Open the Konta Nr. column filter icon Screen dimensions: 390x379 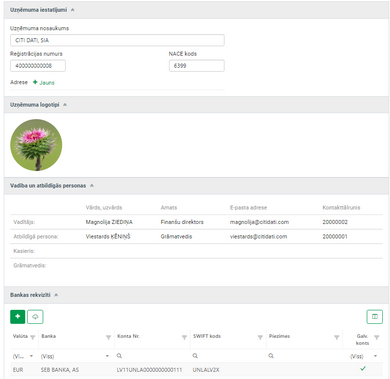pos(184,337)
